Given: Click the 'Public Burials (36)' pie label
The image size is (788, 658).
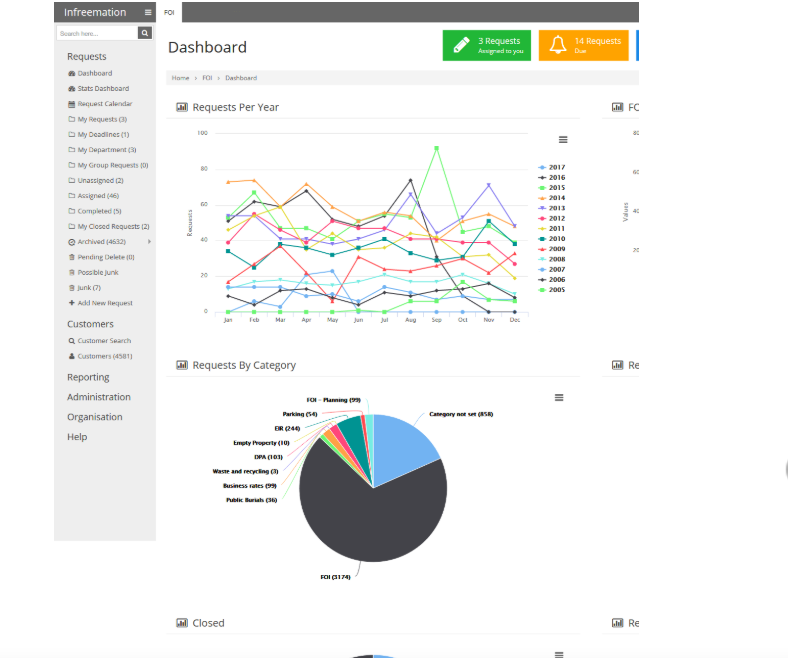Looking at the screenshot, I should coord(251,500).
